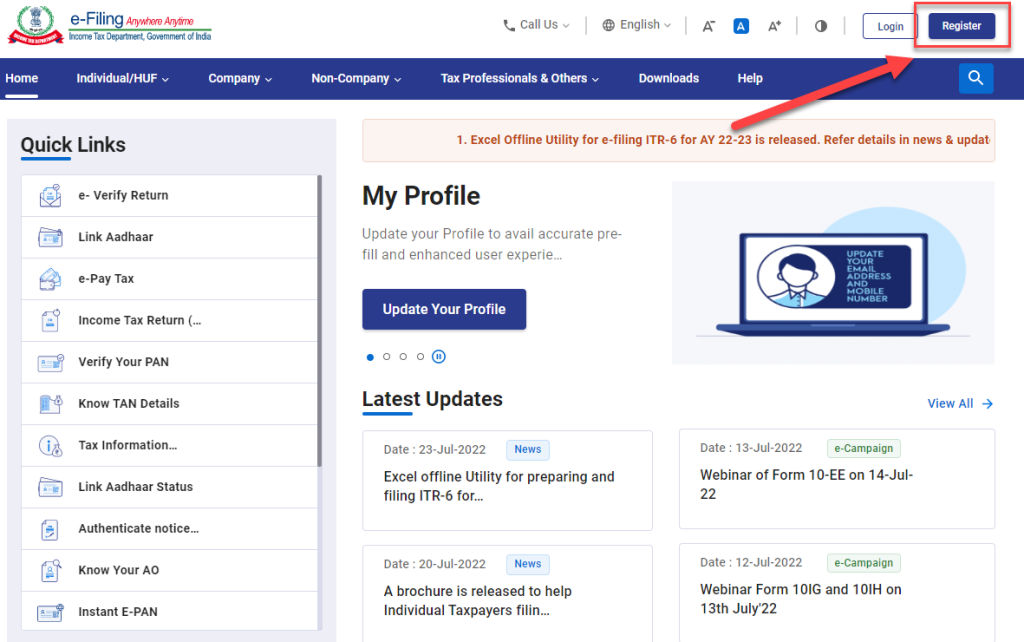Expand Tax Professionals & Others menu
The width and height of the screenshot is (1024, 642).
(x=520, y=78)
